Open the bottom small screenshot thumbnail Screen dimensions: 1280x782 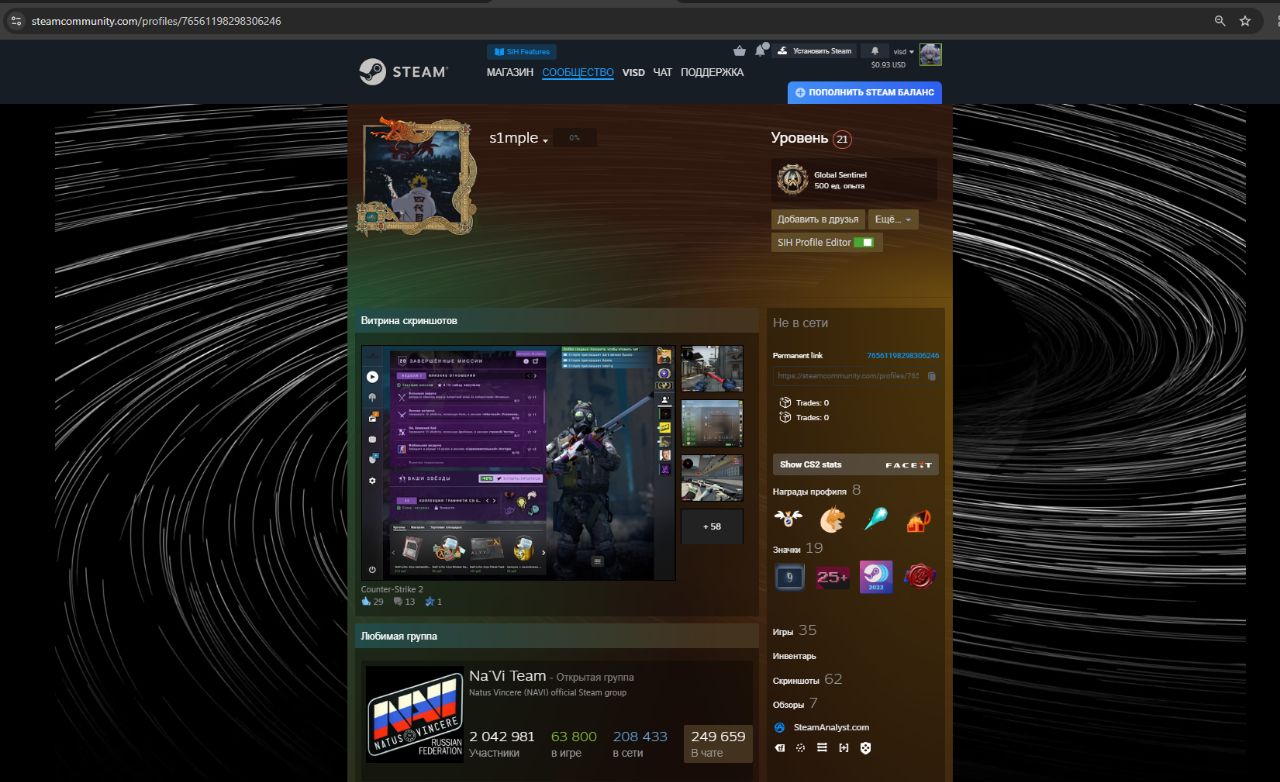point(712,478)
